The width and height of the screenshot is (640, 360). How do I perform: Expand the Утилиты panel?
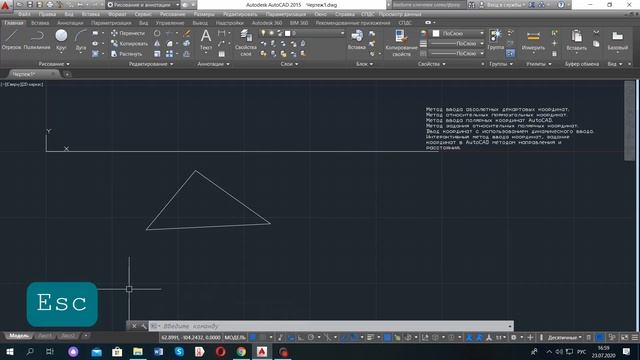539,64
